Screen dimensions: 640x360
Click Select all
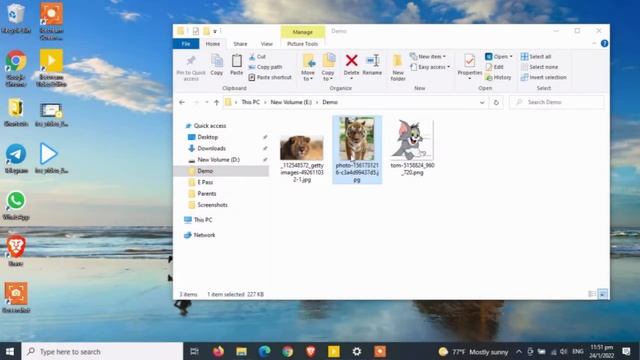pyautogui.click(x=536, y=57)
